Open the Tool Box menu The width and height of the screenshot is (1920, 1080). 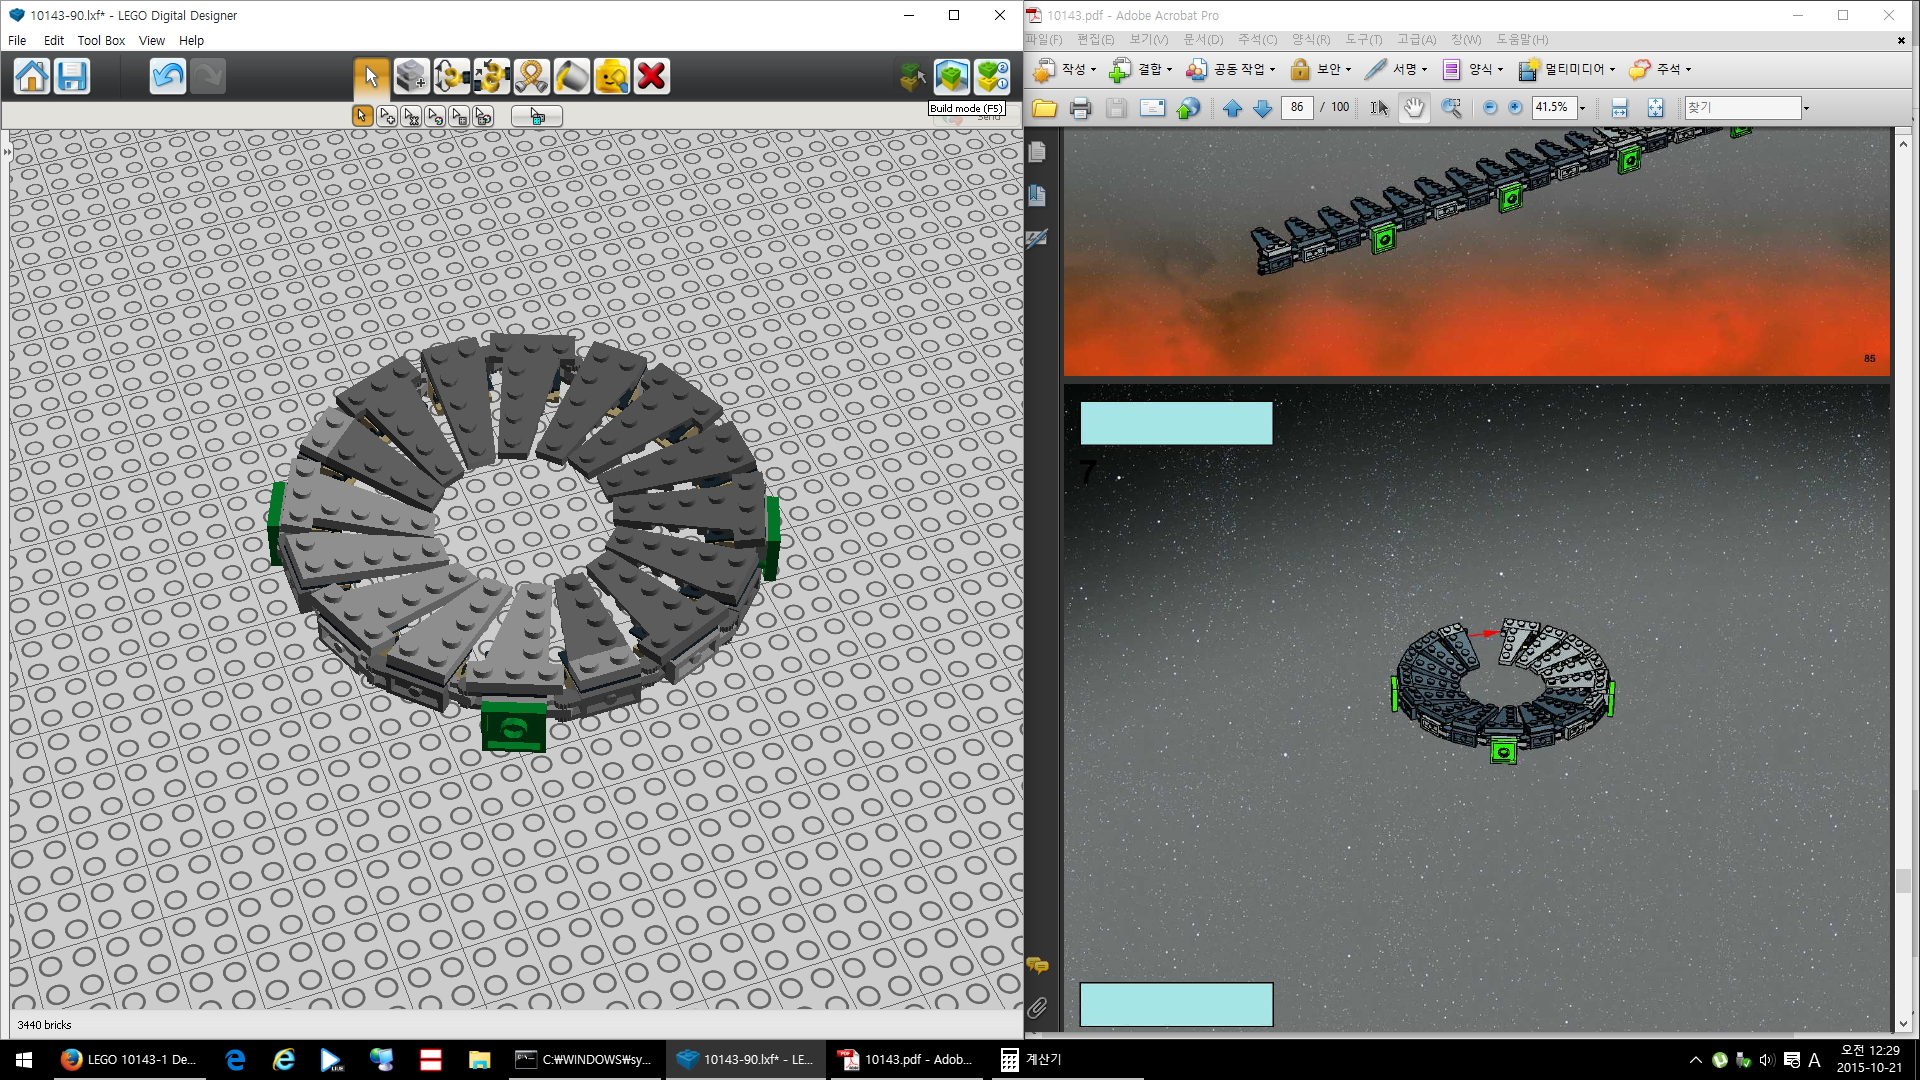tap(101, 41)
